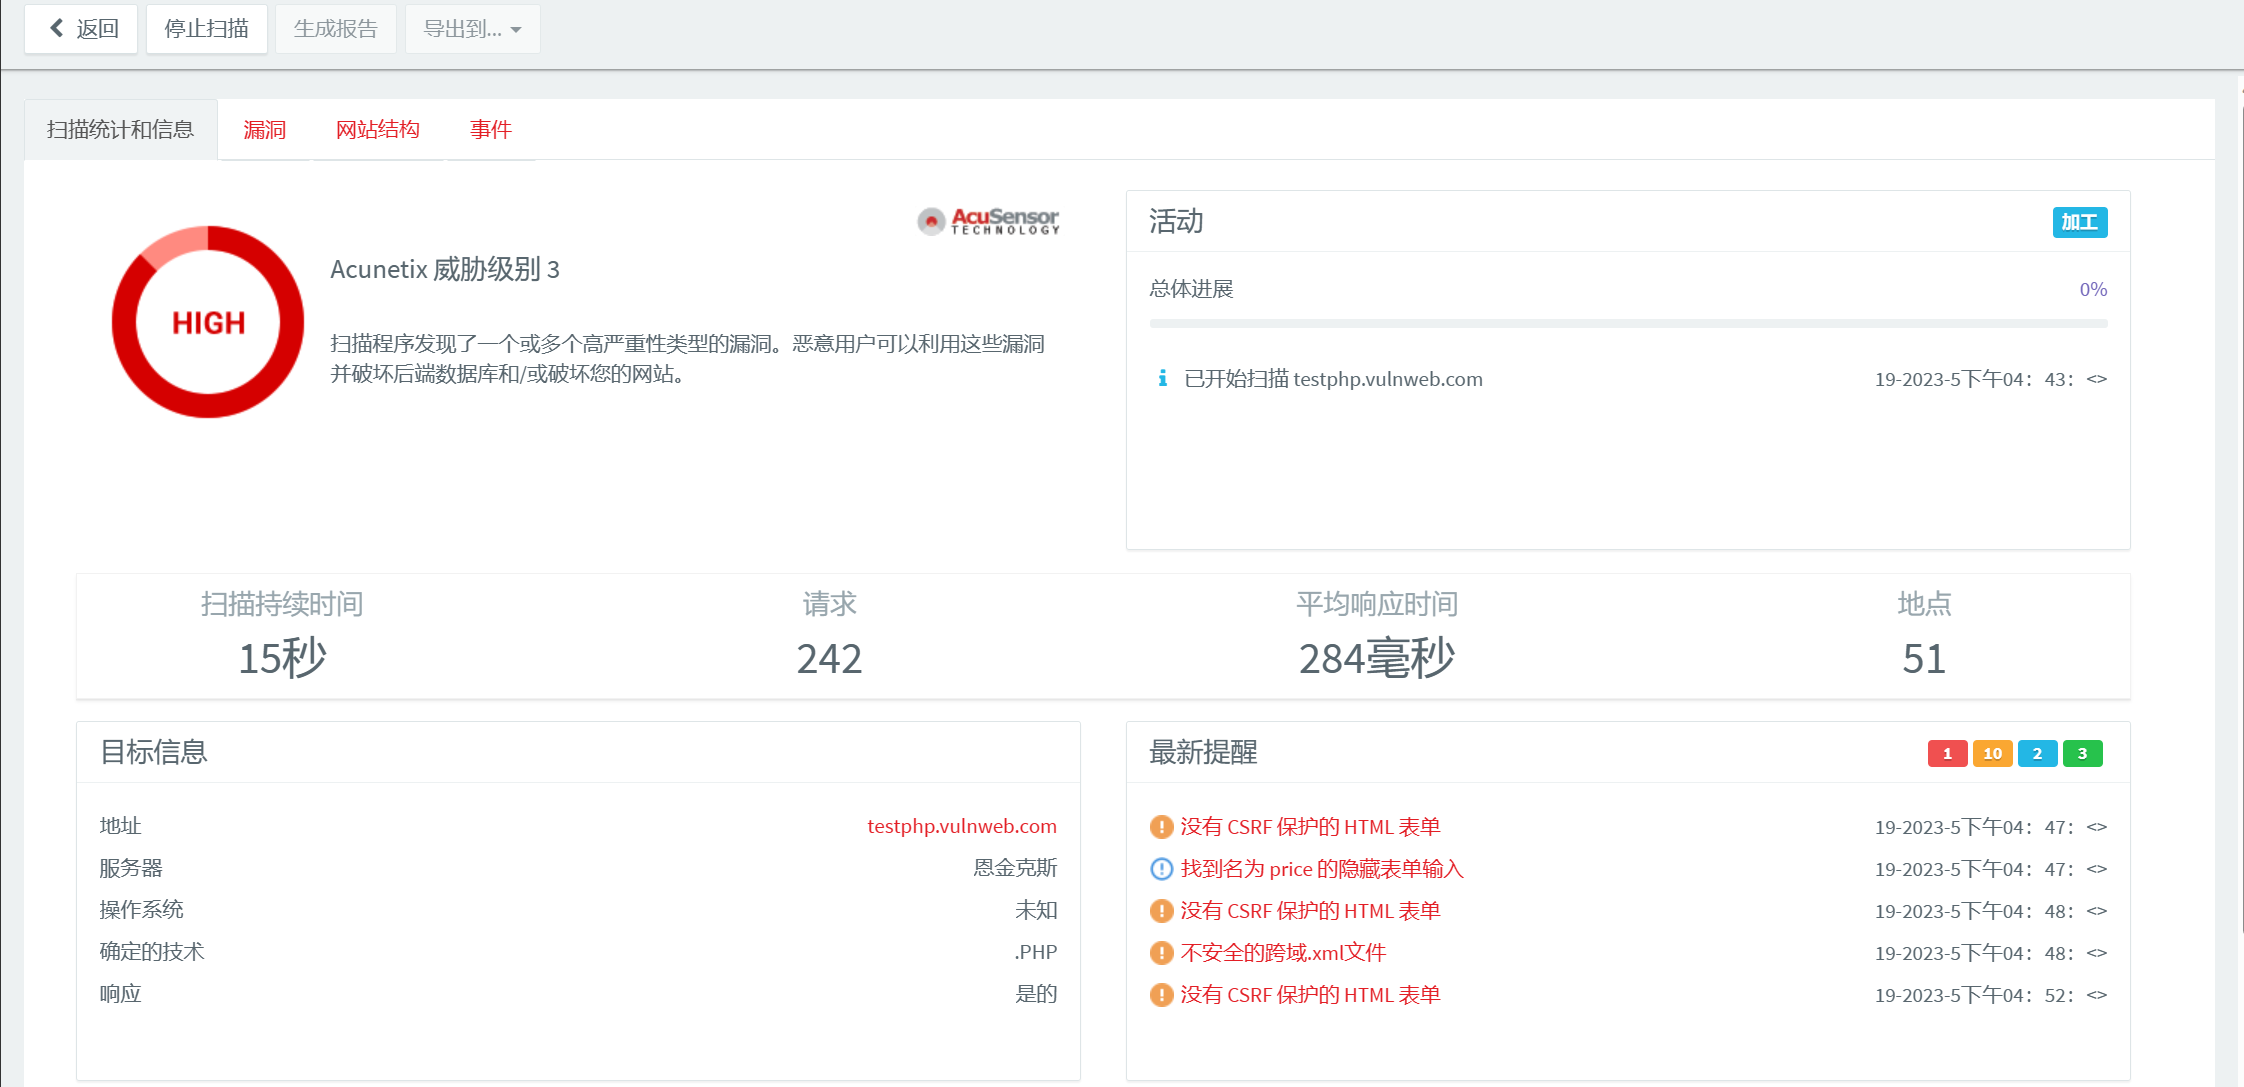The width and height of the screenshot is (2244, 1087).
Task: Click the overall progress bar
Action: [x=1628, y=324]
